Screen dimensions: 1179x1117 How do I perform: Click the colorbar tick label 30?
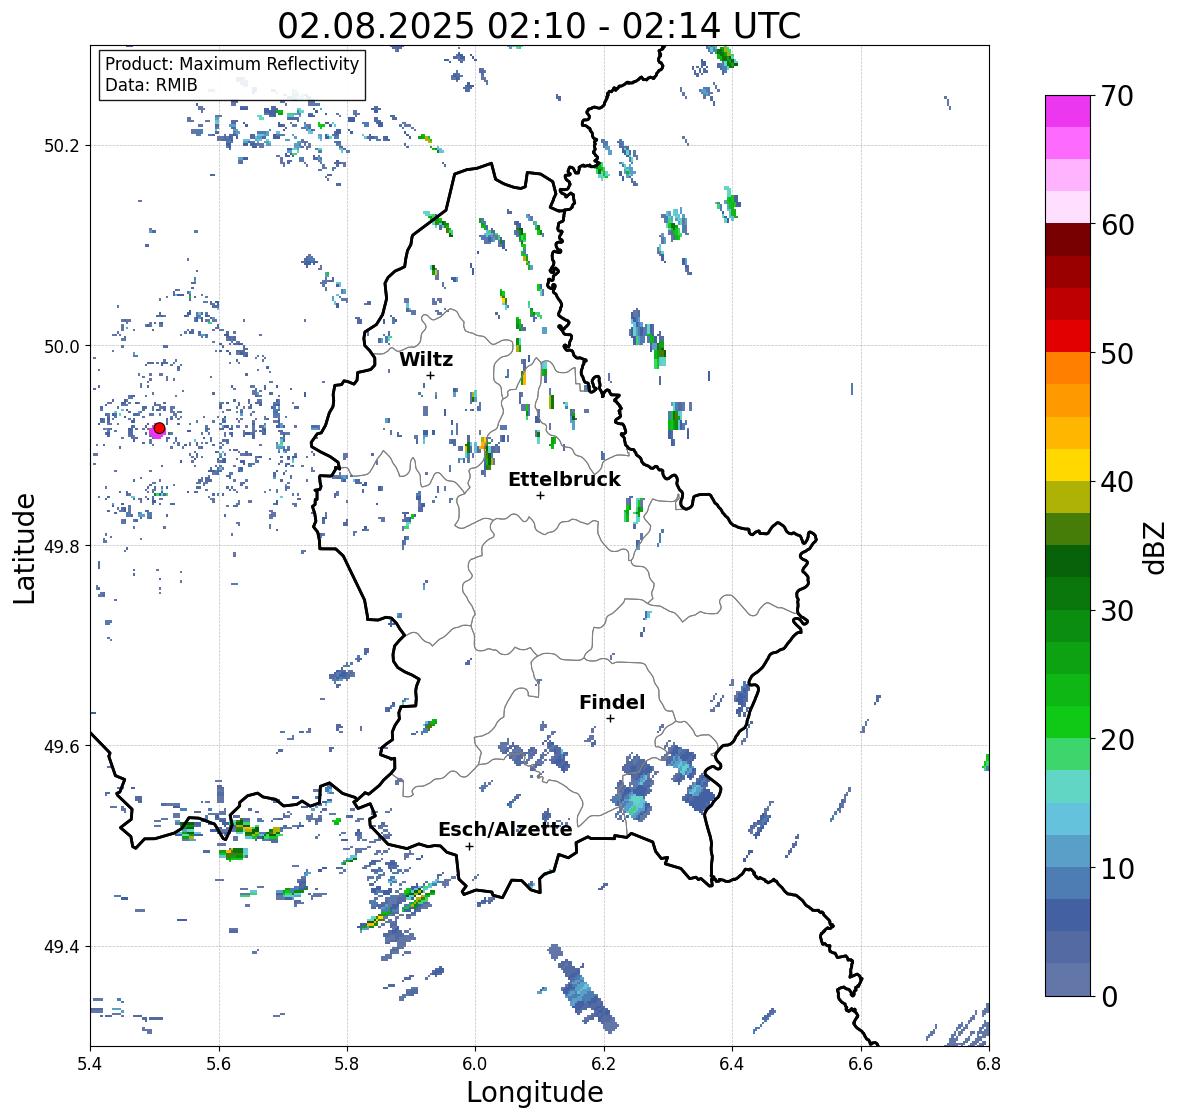(x=1117, y=610)
